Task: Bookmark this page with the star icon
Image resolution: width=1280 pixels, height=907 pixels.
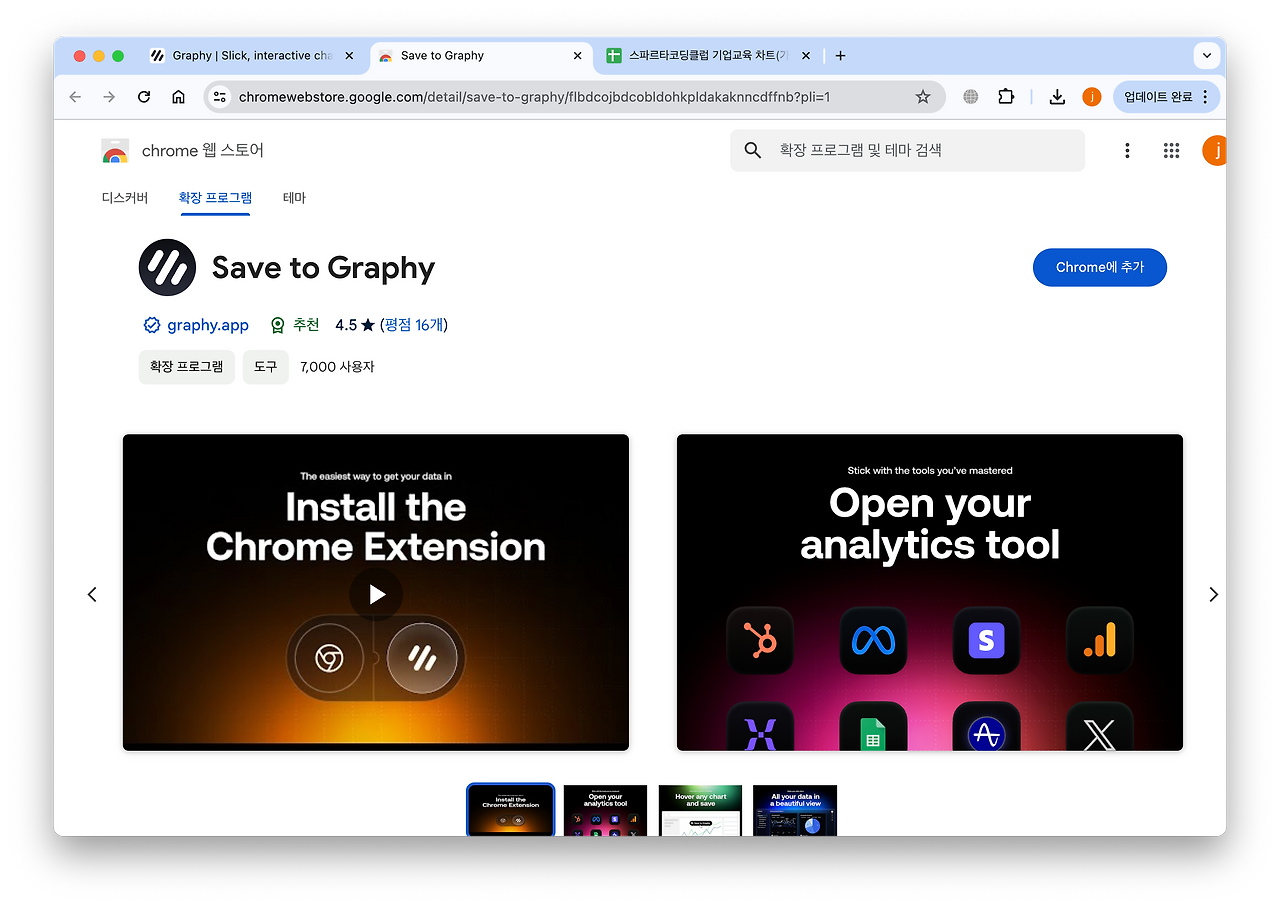Action: (x=923, y=97)
